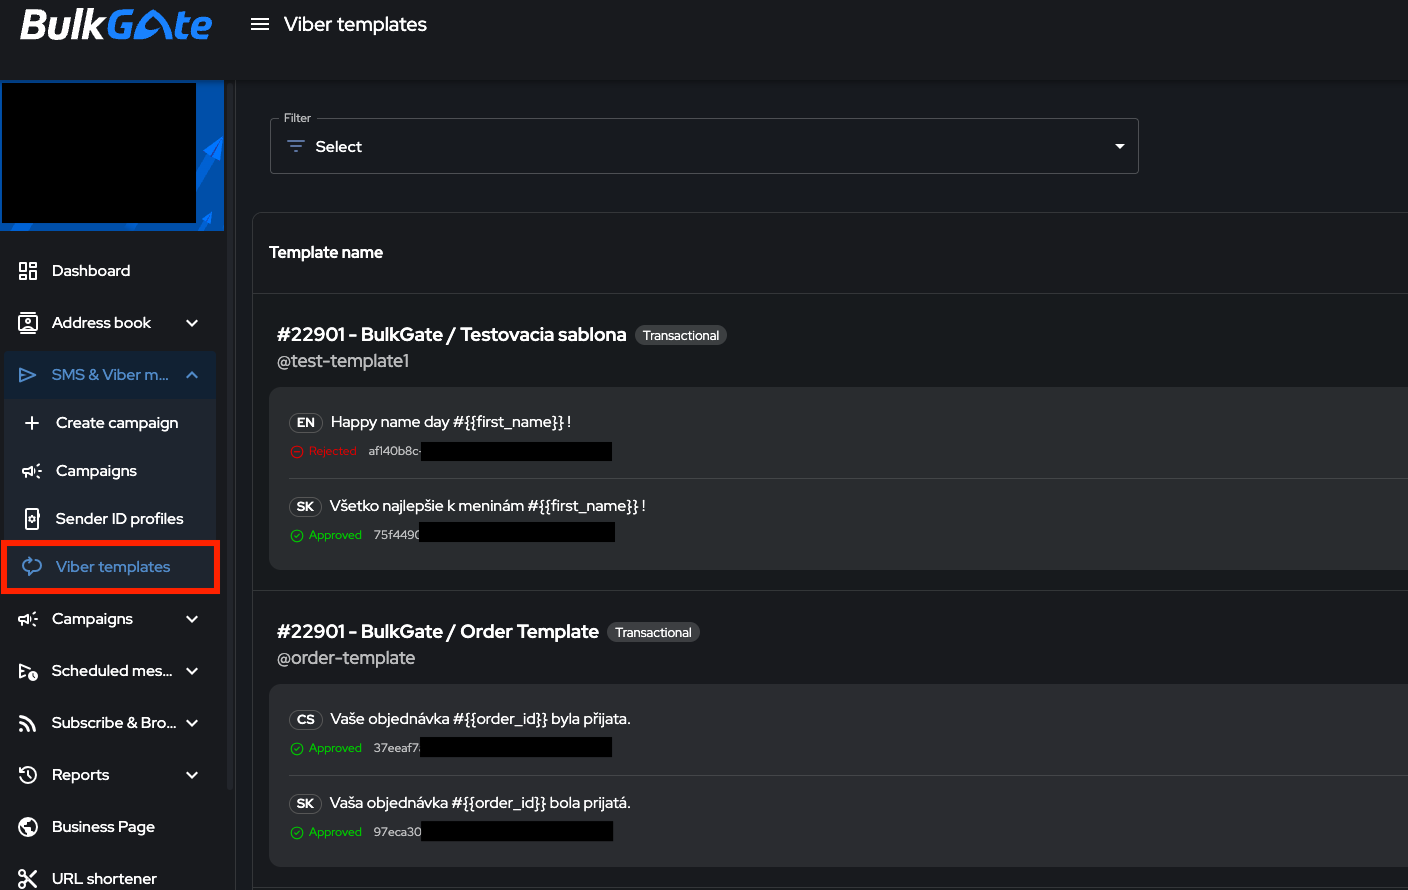Open the Order Template title
Screen dimensions: 1408x890
tap(438, 632)
